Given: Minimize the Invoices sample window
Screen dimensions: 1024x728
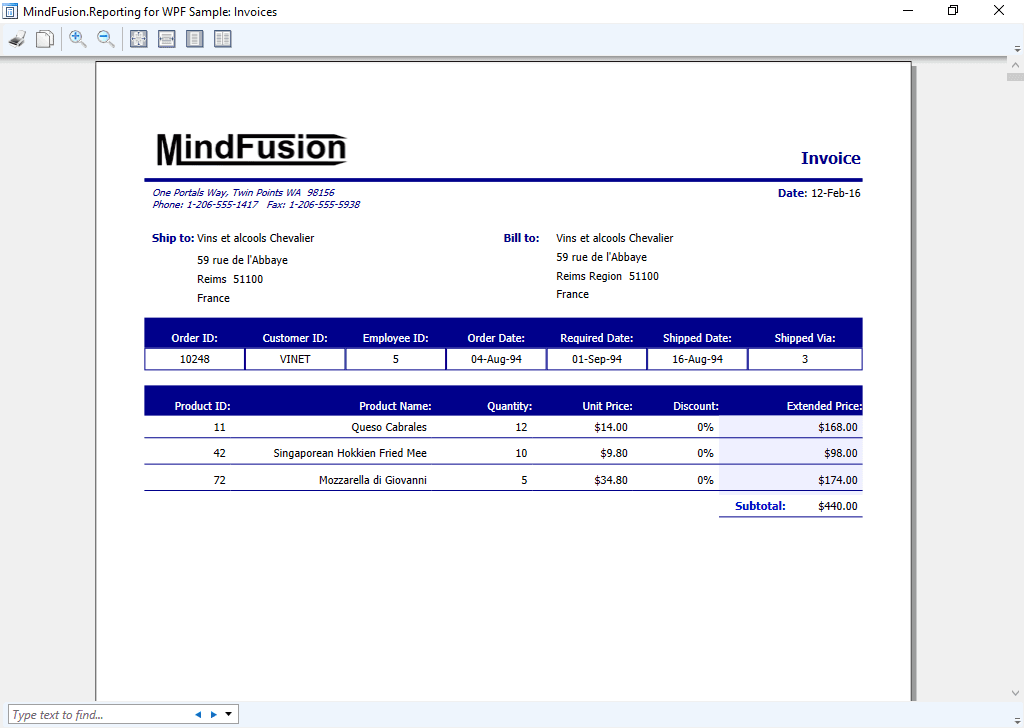Looking at the screenshot, I should click(908, 10).
